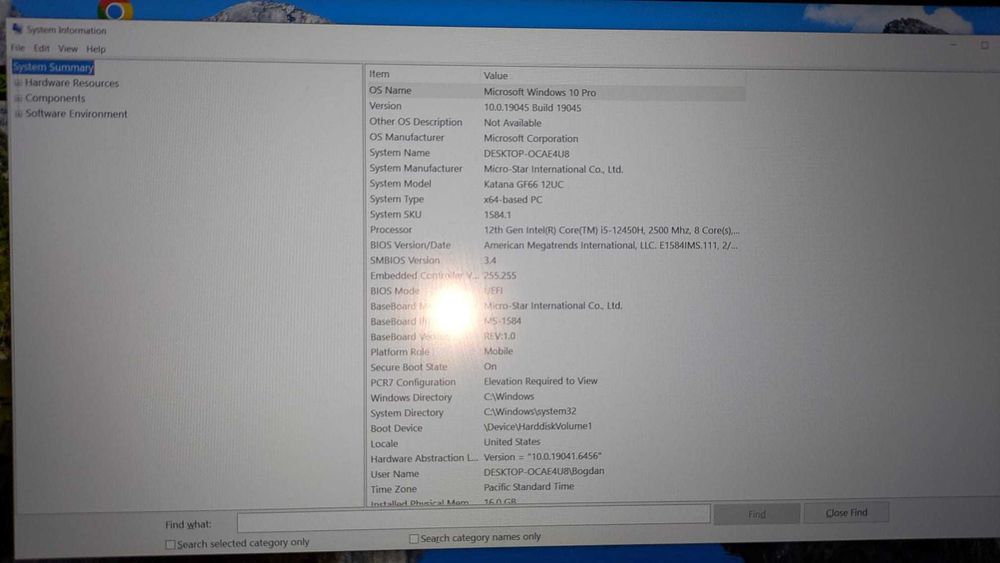Open the File menu

point(17,48)
